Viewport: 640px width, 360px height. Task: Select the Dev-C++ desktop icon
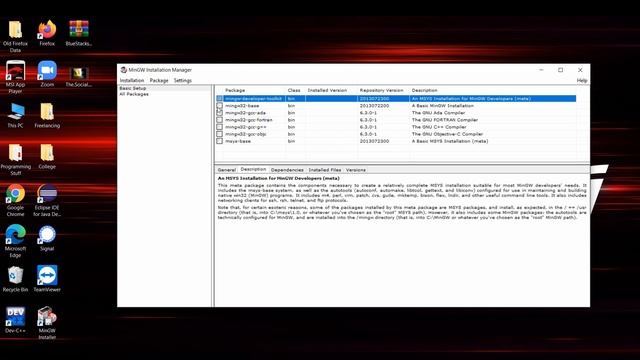(15, 317)
